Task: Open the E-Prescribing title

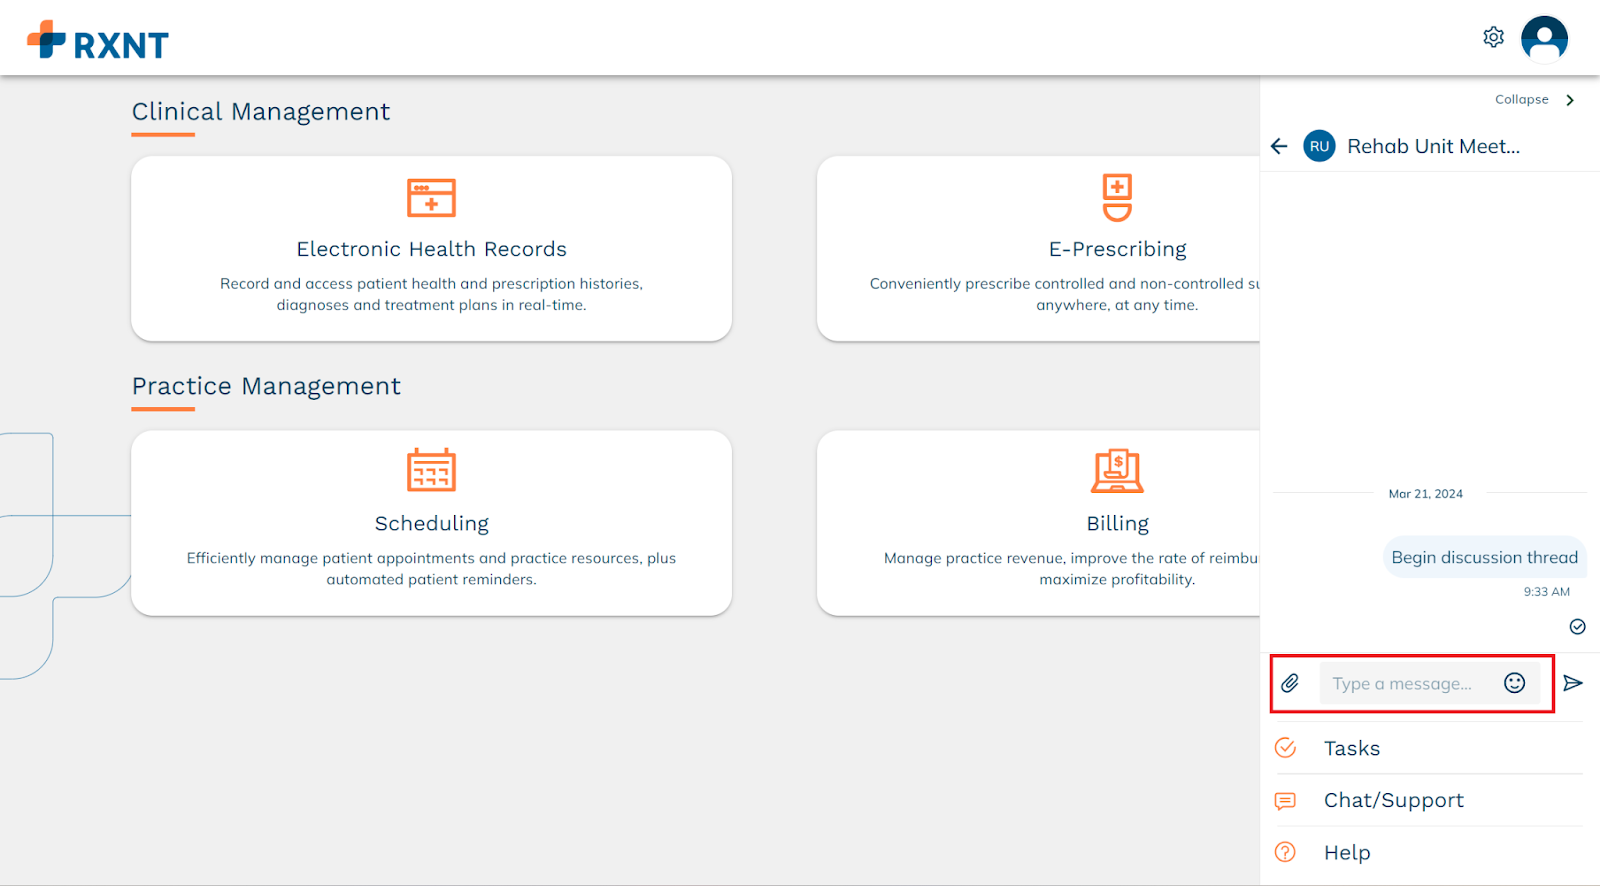Action: click(1117, 249)
